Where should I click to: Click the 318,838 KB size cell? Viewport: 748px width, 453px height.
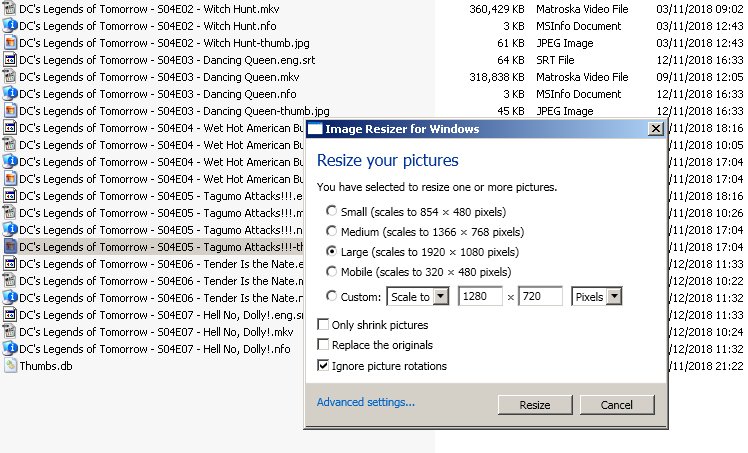[497, 77]
